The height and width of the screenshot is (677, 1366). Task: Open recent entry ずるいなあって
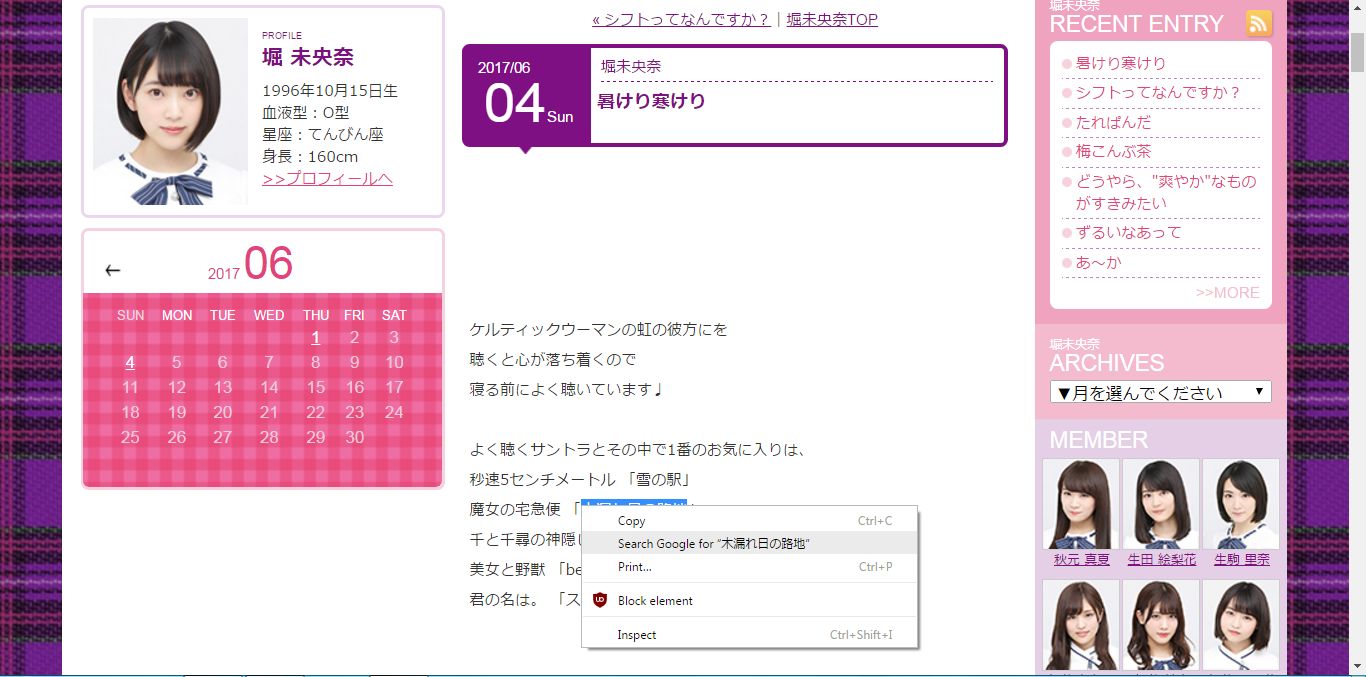tap(1128, 232)
